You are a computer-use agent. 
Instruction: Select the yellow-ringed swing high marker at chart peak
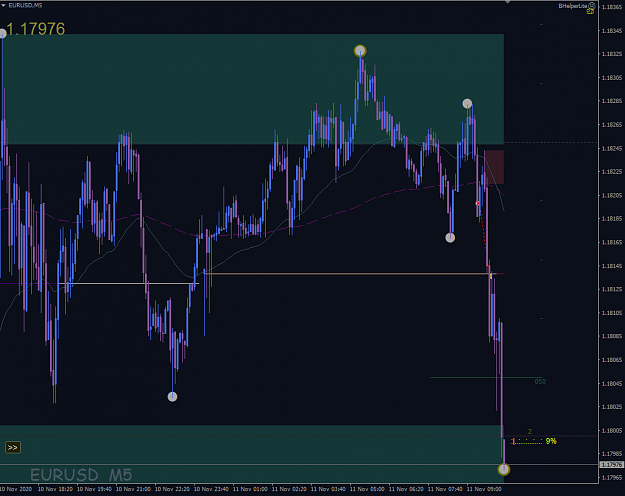pos(360,51)
